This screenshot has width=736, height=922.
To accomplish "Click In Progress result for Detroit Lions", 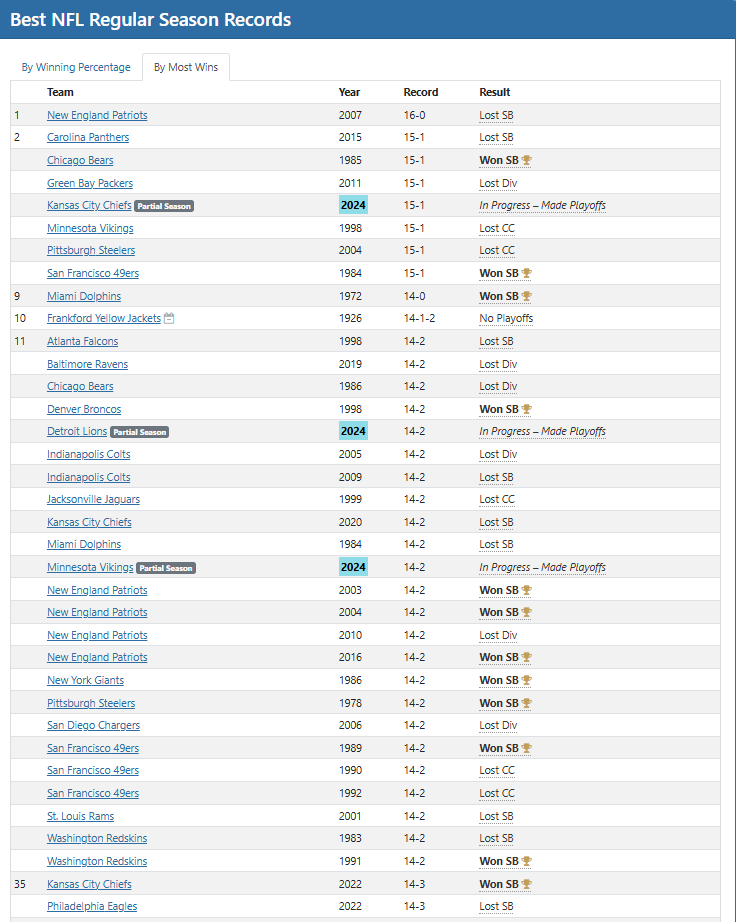I will (x=542, y=431).
